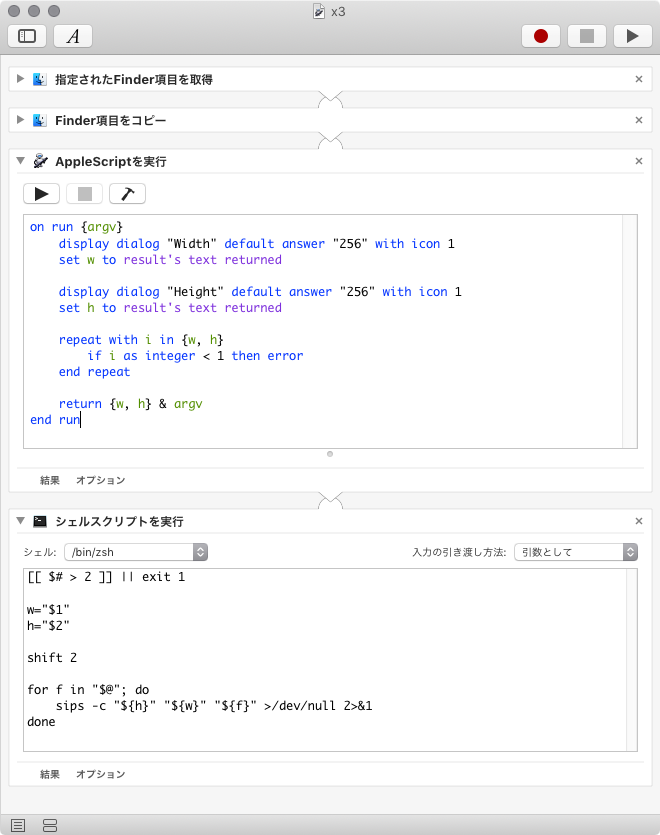Click the 'w="$1"' line in the shell script
660x835 pixels.
pos(48,609)
